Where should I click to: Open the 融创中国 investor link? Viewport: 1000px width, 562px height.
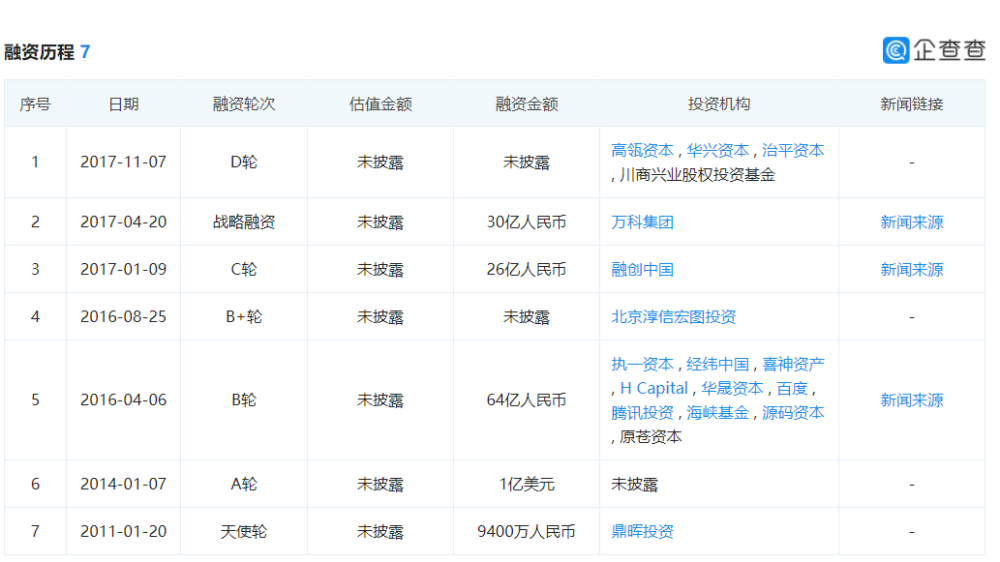(642, 269)
